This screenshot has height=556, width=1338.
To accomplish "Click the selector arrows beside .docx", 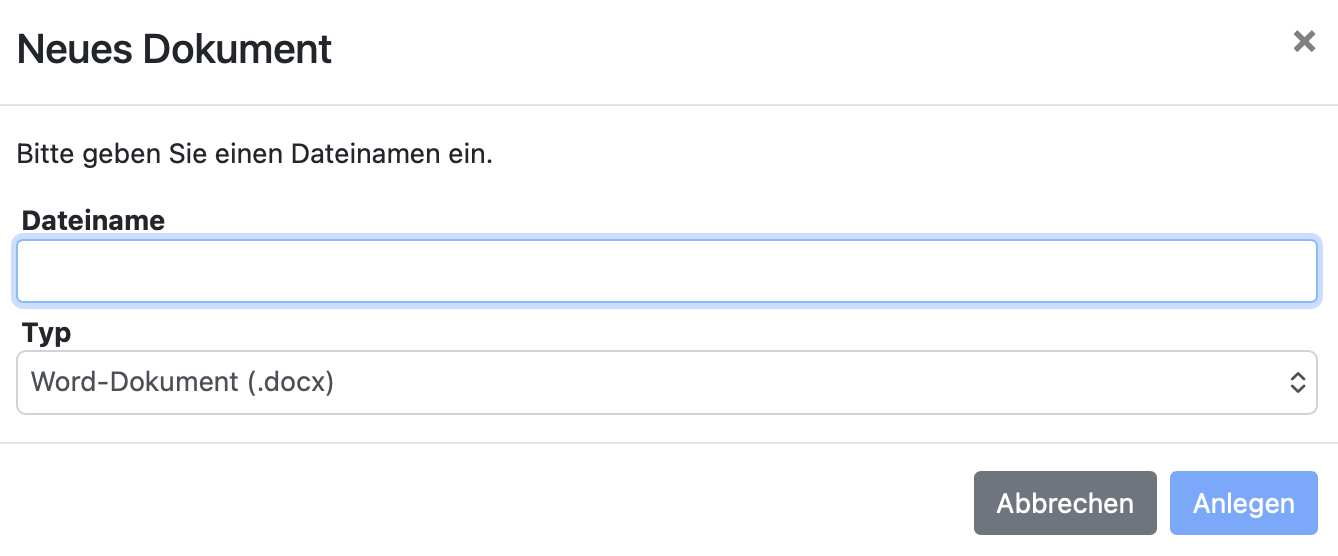I will [1297, 382].
